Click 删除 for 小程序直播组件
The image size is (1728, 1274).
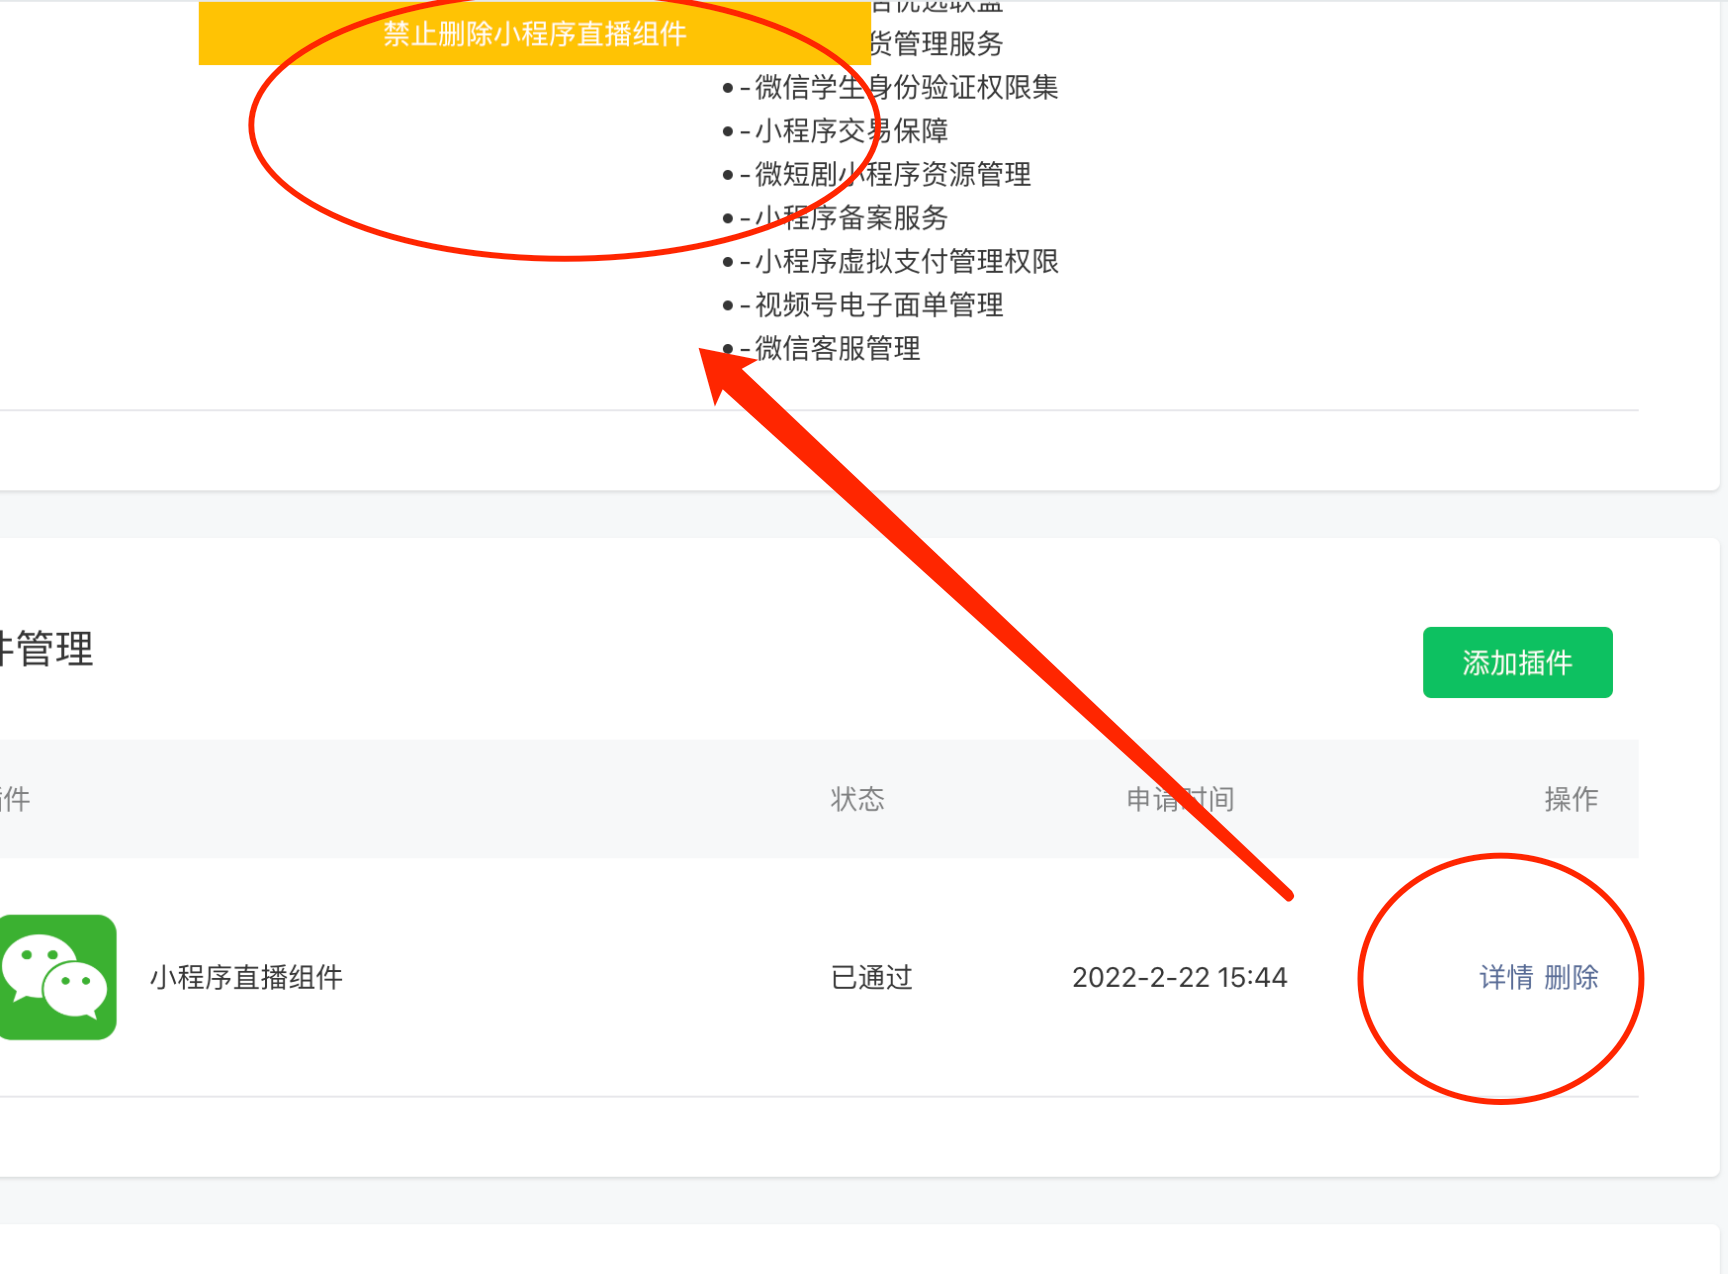[1571, 977]
